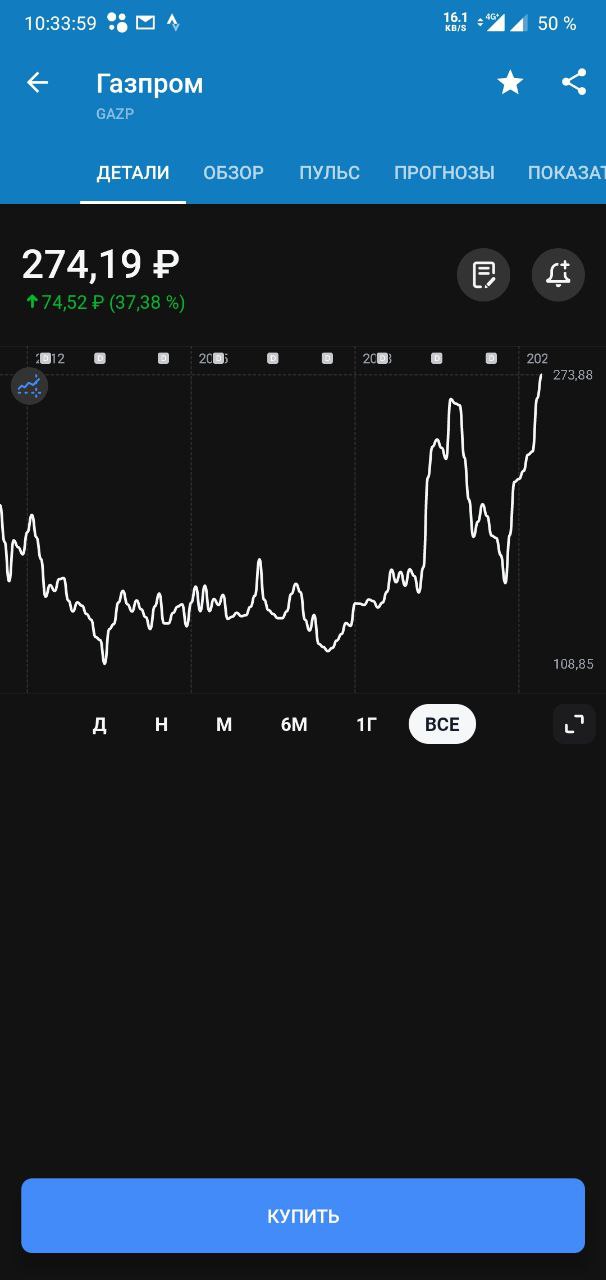The height and width of the screenshot is (1280, 606).
Task: Tap the КУПИТЬ buy button
Action: (x=303, y=1216)
